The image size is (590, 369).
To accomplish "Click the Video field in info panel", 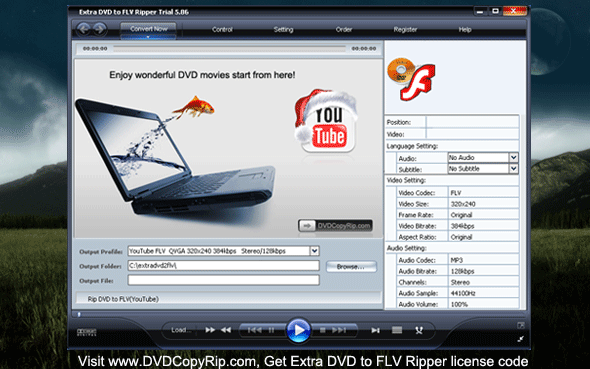I will (472, 134).
